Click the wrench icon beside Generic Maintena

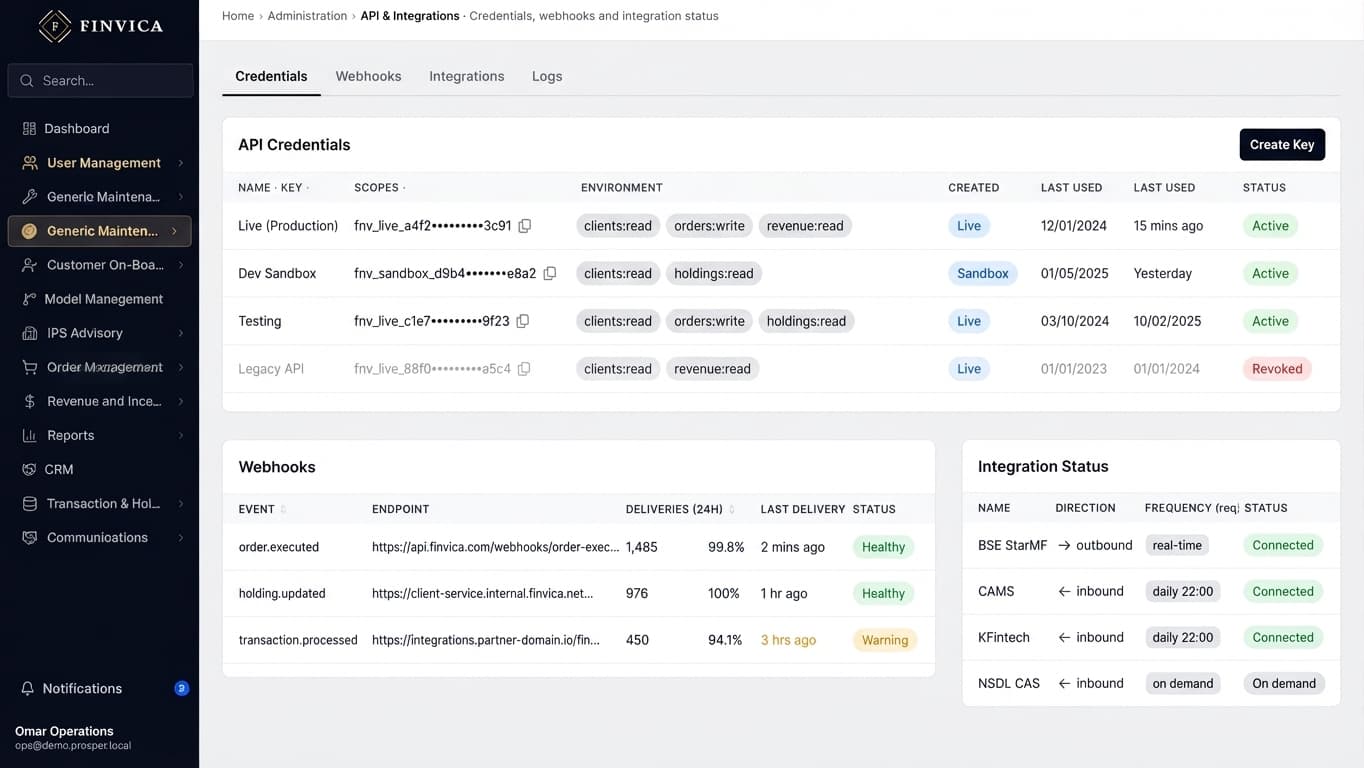click(x=29, y=197)
